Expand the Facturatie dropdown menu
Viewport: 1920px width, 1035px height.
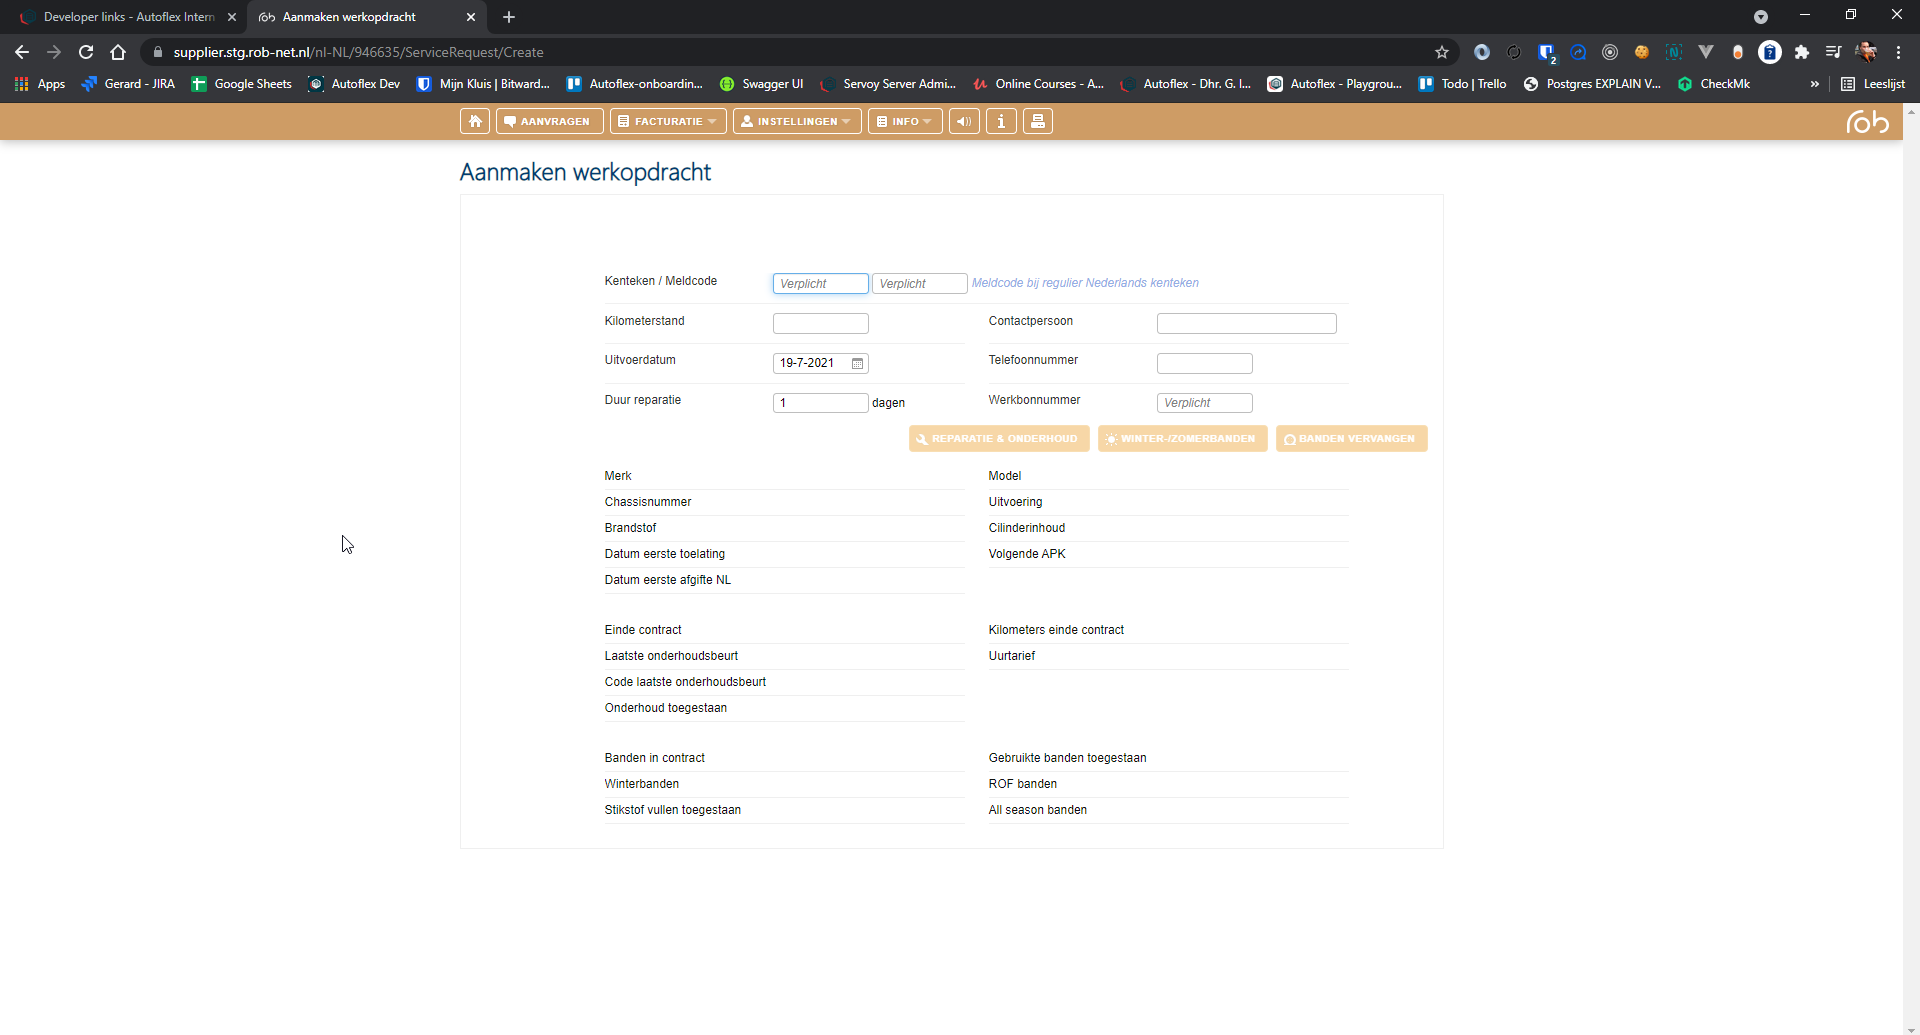click(667, 121)
